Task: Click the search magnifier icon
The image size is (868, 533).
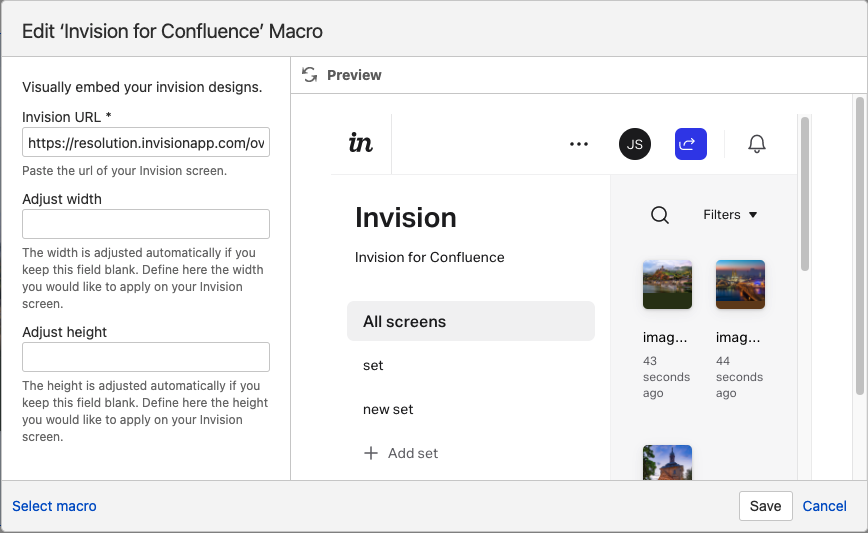Action: point(660,215)
